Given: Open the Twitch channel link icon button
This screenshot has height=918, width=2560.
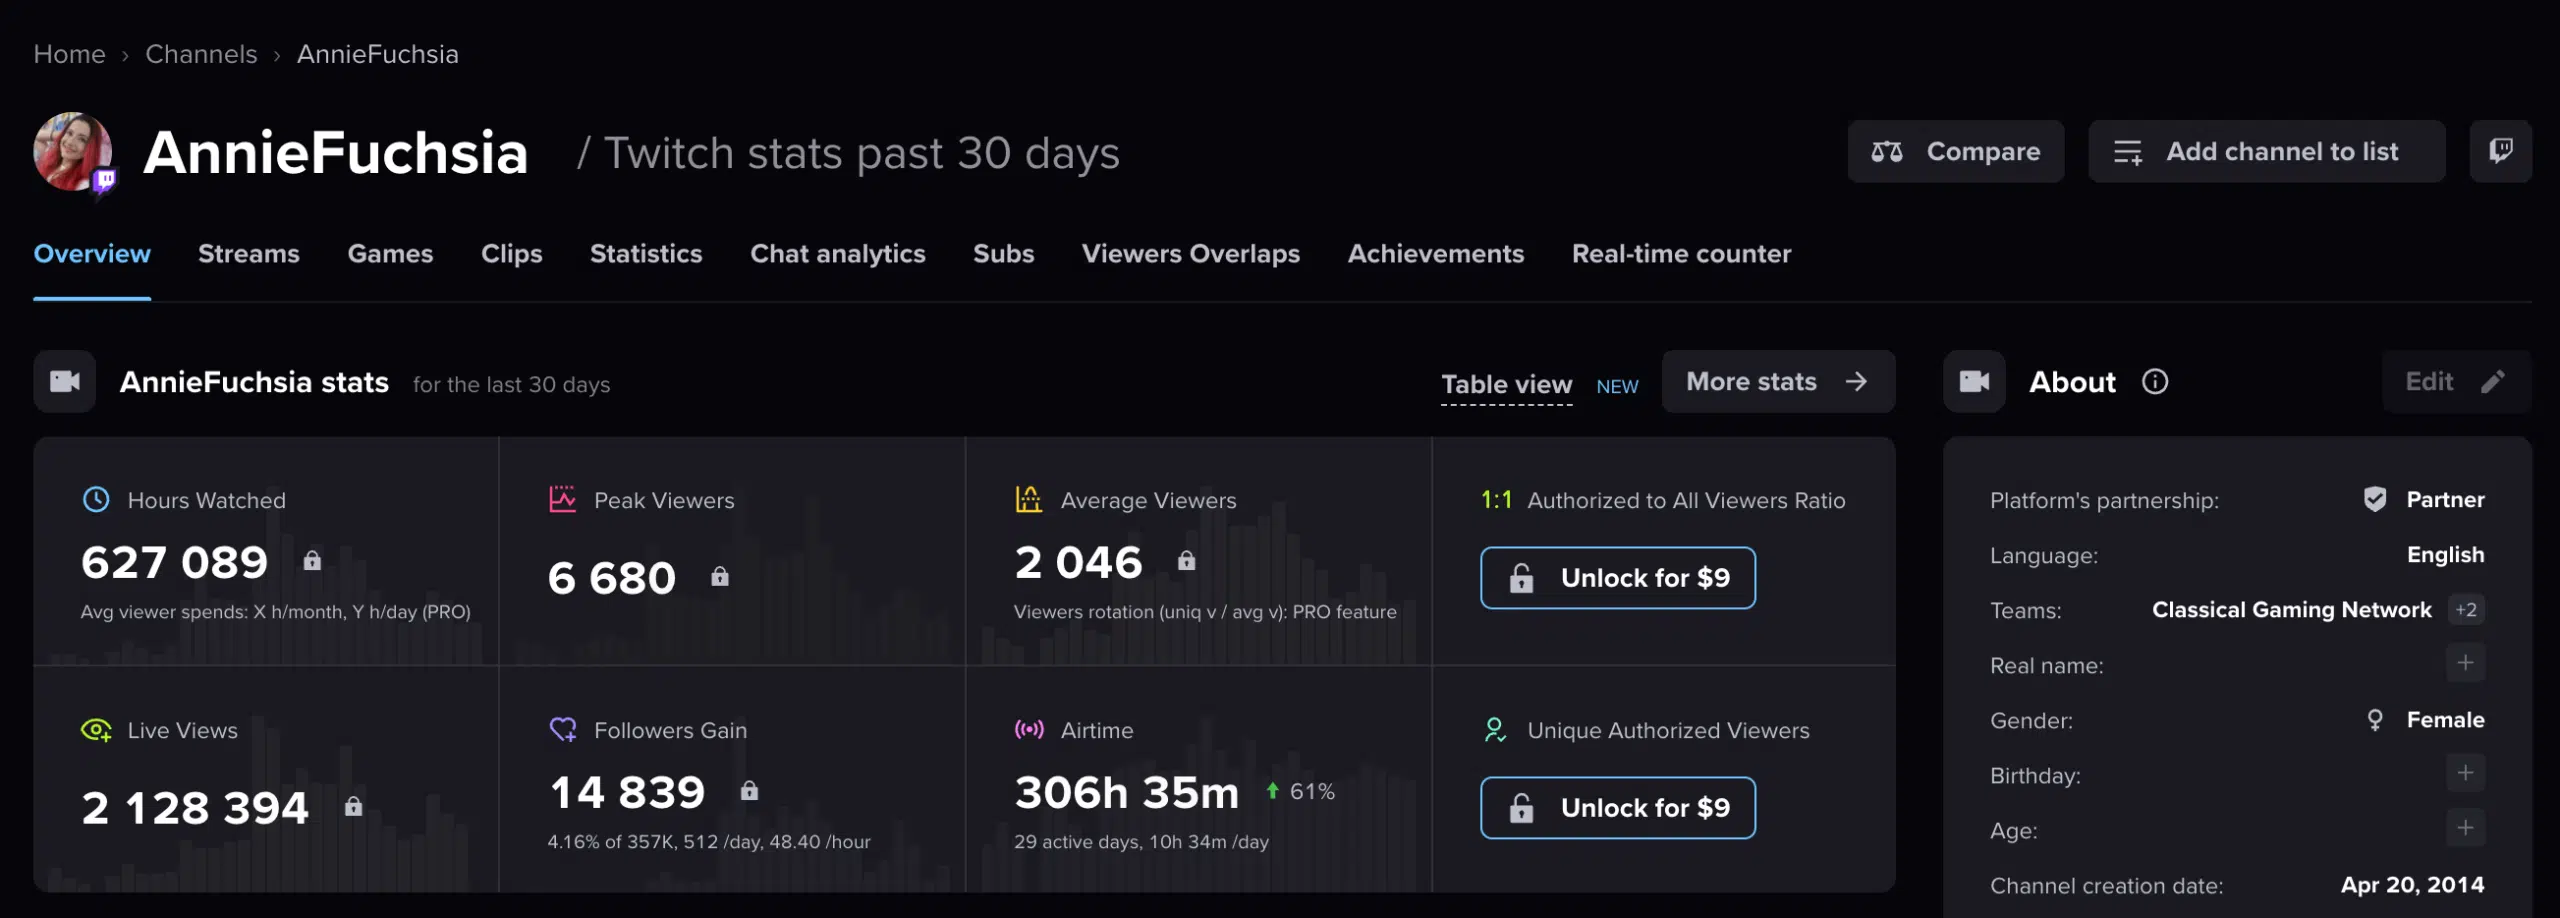Looking at the screenshot, I should [x=2500, y=151].
